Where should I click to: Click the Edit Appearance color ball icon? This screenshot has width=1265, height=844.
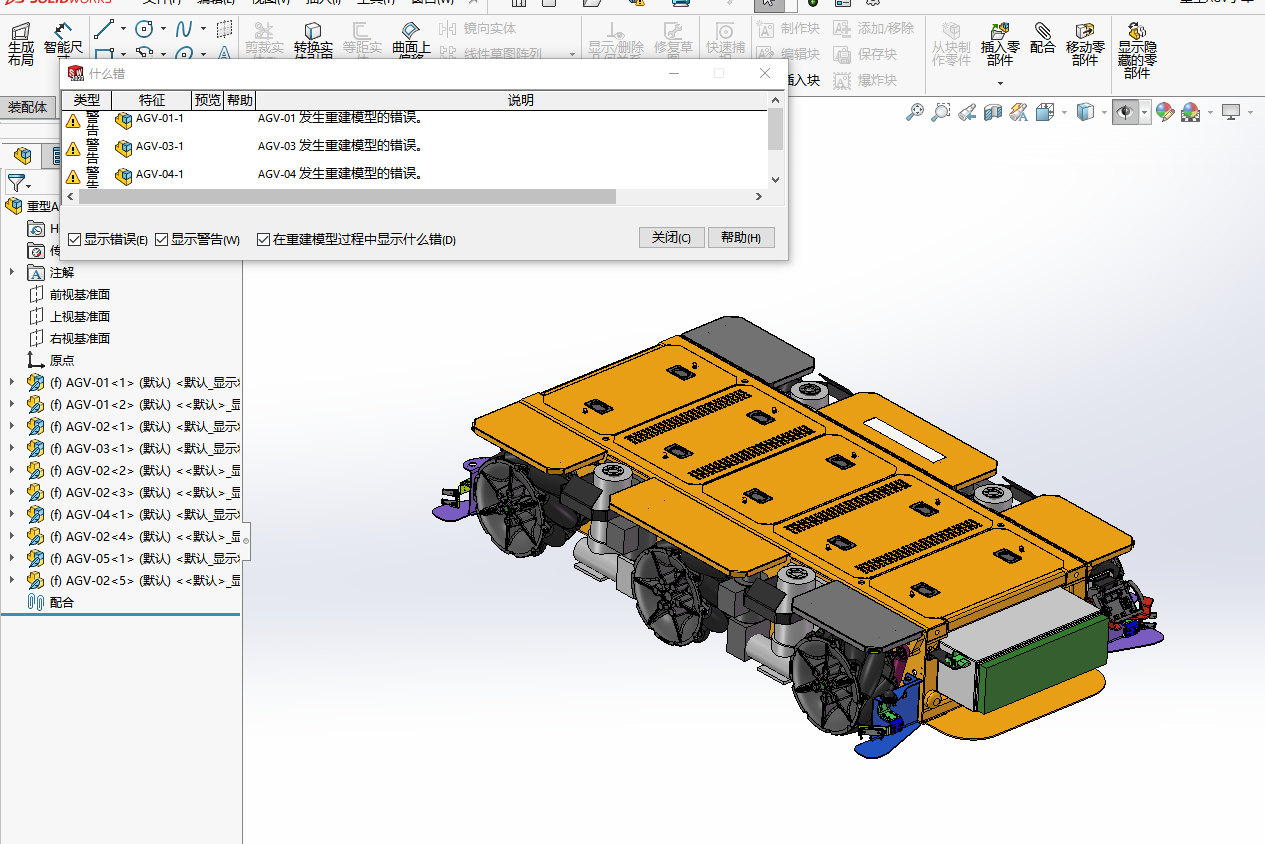tap(1164, 113)
